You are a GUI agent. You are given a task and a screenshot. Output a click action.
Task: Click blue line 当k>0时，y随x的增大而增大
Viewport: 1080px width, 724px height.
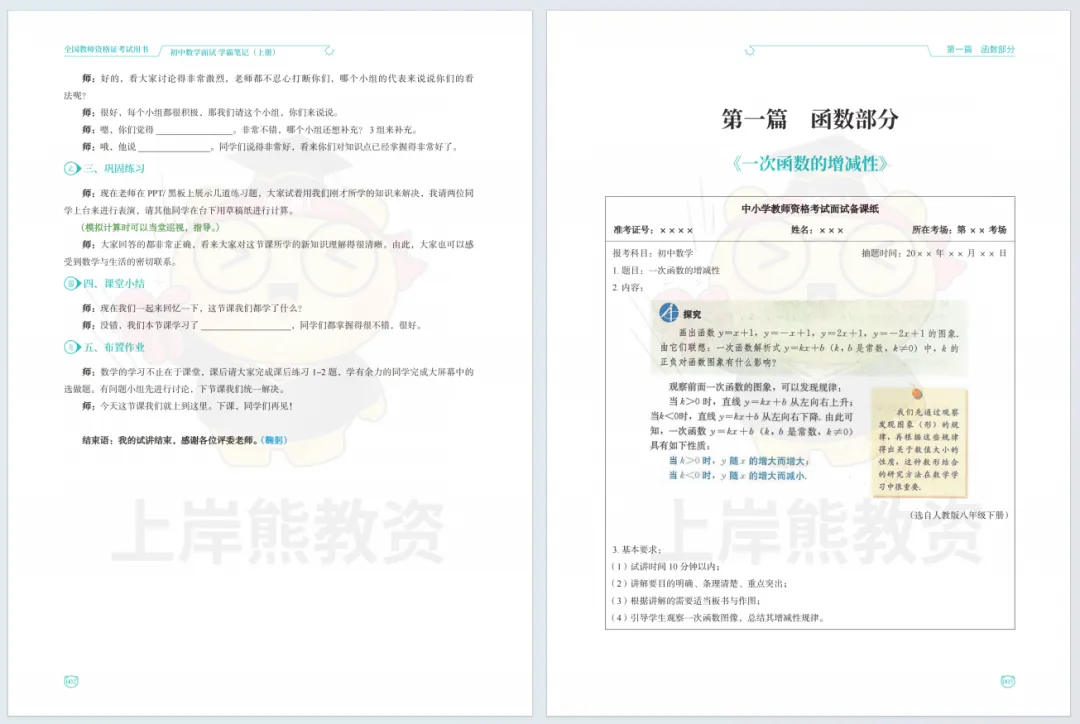point(738,461)
